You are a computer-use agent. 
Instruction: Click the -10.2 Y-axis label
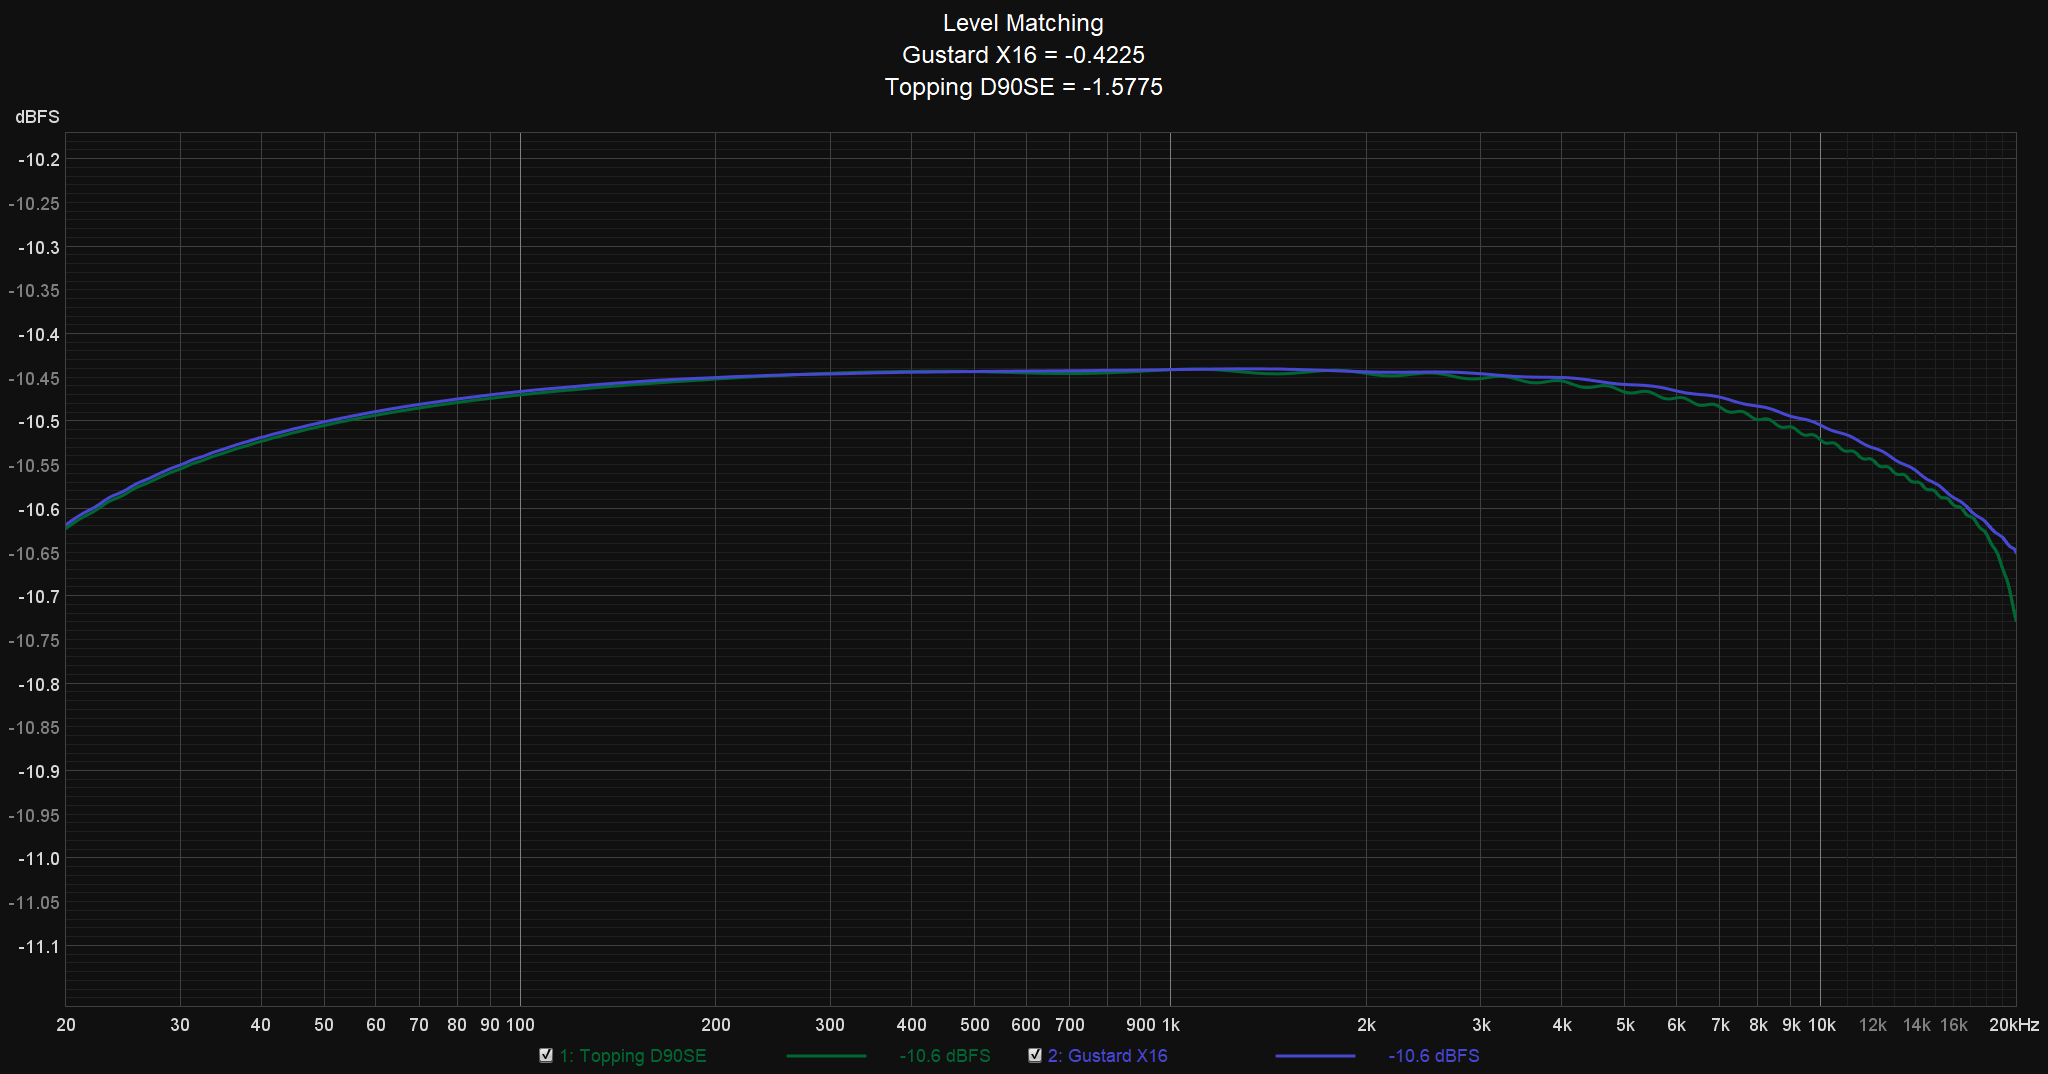(x=39, y=160)
